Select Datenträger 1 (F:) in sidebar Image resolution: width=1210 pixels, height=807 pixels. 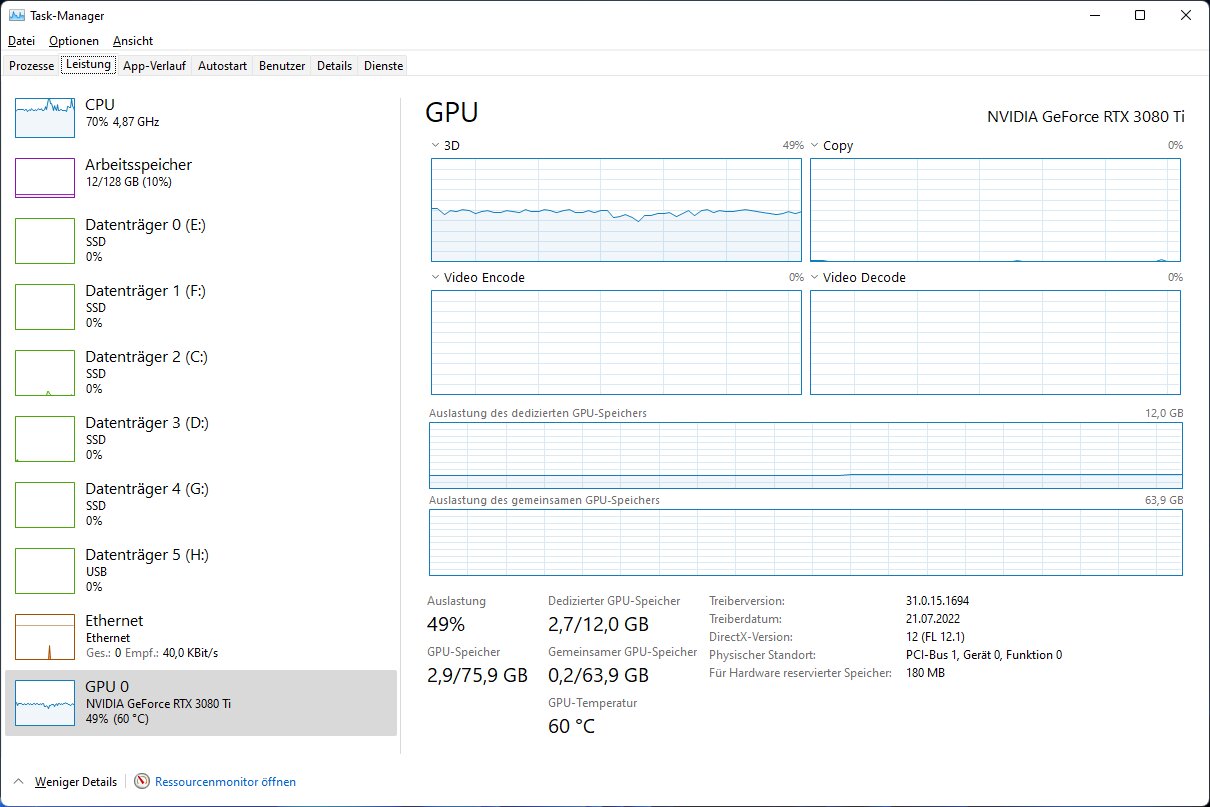[x=201, y=306]
